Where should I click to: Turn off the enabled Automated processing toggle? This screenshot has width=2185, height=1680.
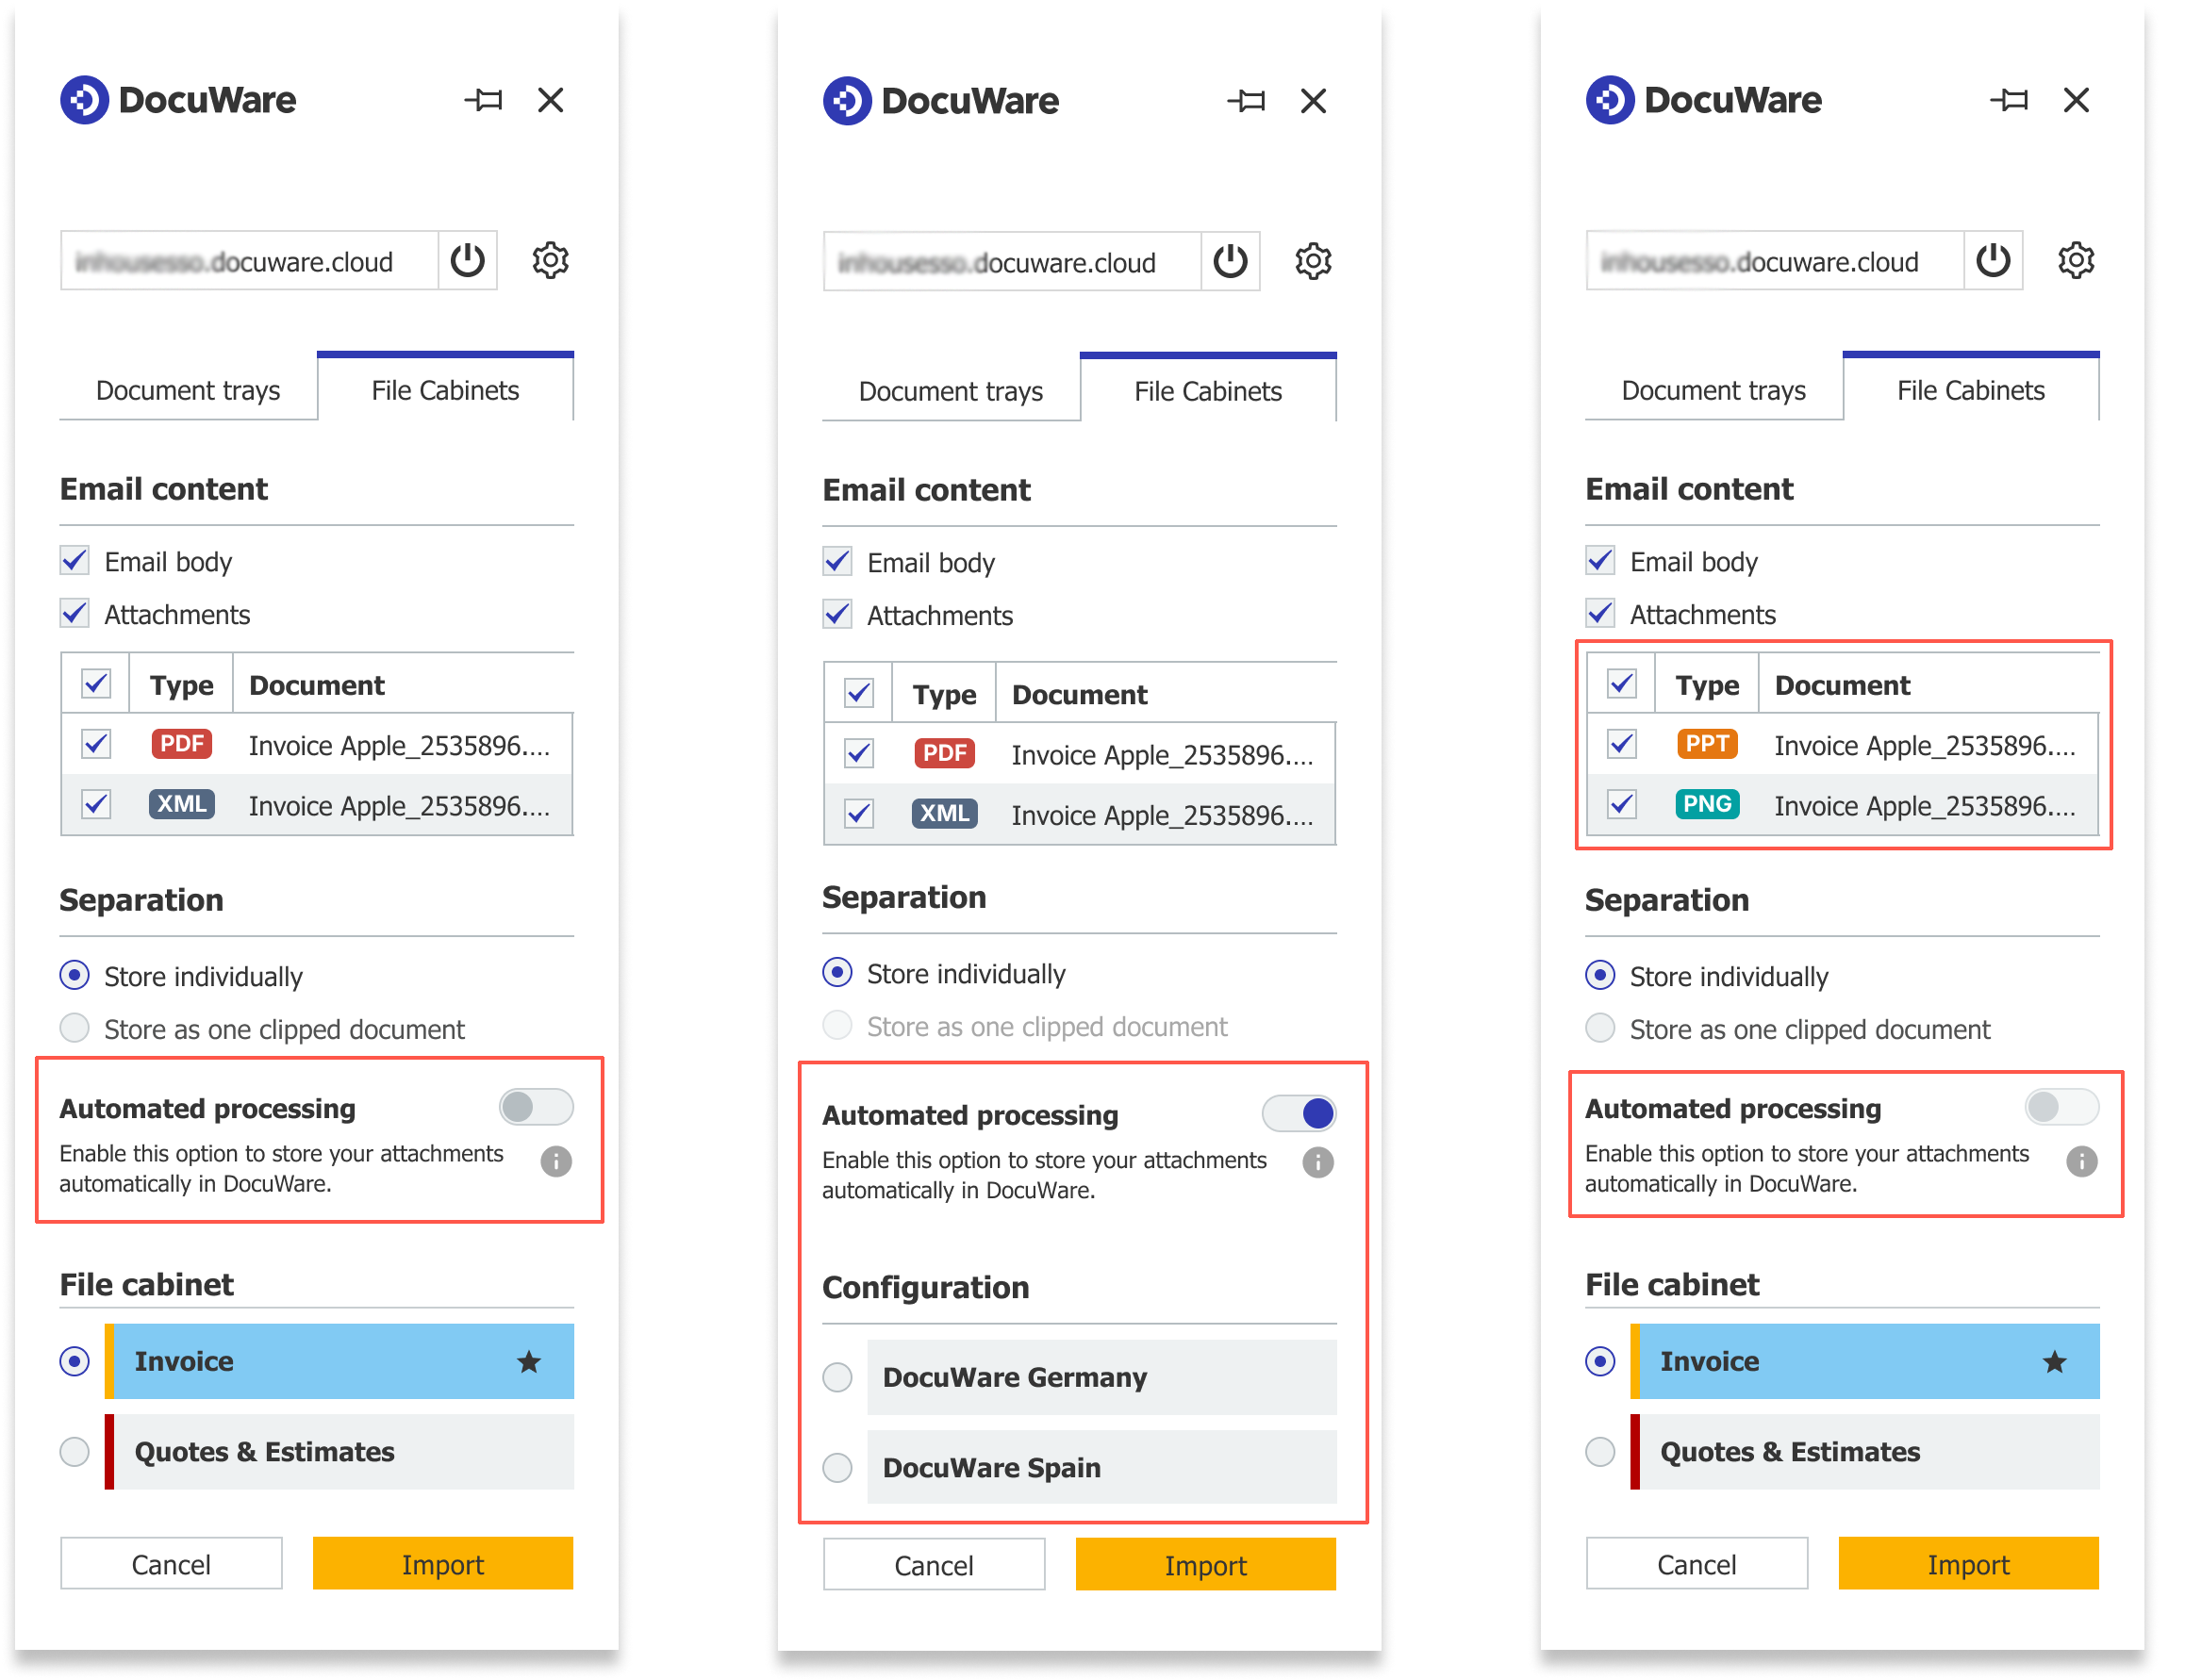click(1299, 1113)
